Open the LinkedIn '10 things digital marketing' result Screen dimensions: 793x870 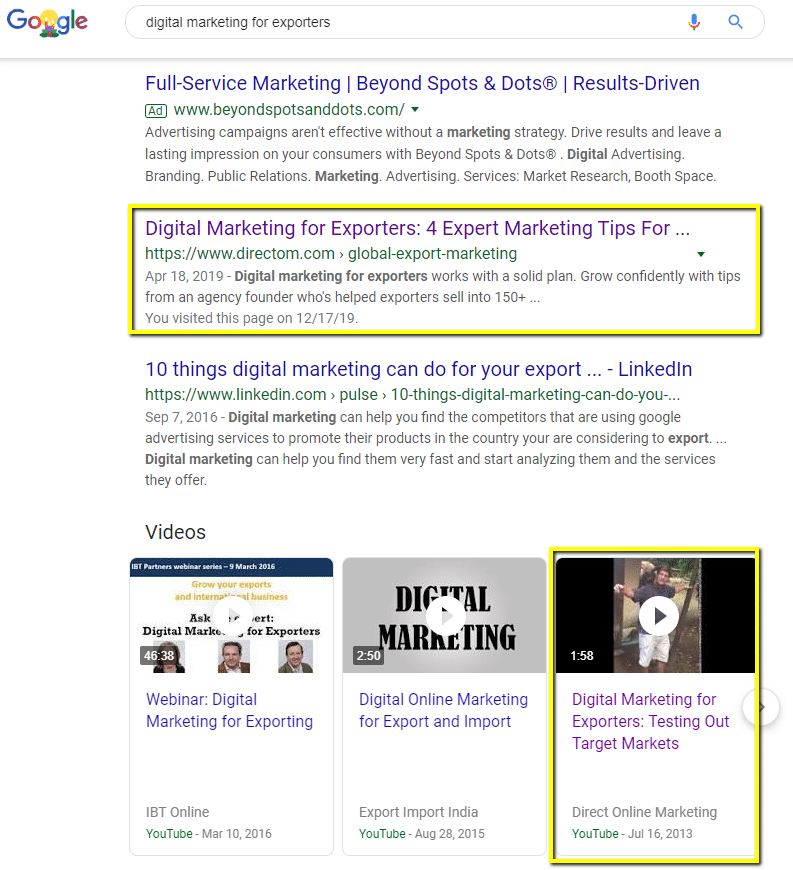click(418, 370)
